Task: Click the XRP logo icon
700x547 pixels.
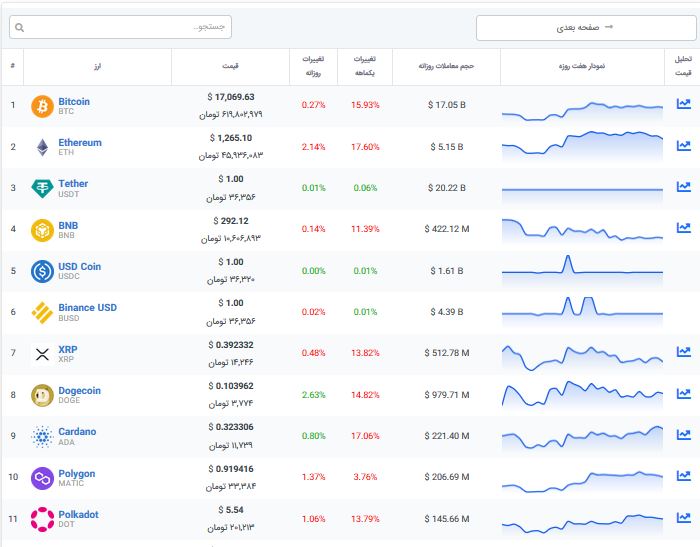Action: pyautogui.click(x=42, y=355)
